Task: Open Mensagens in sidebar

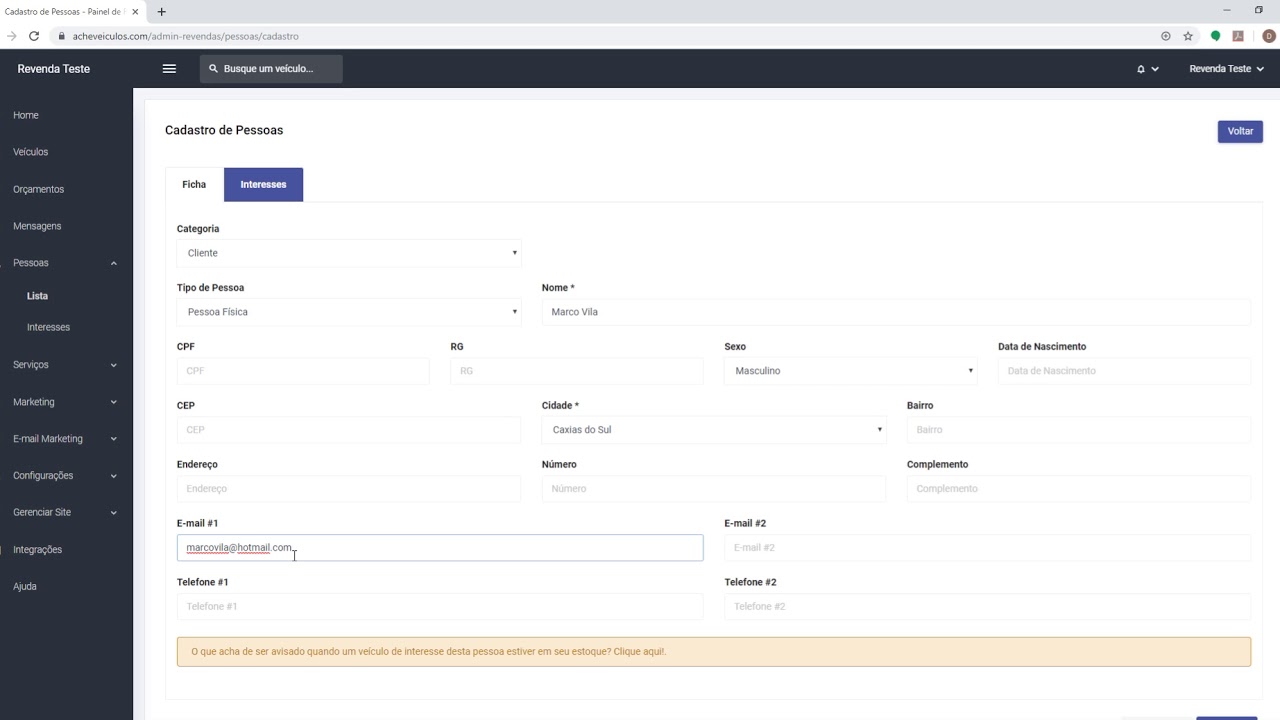Action: point(37,226)
